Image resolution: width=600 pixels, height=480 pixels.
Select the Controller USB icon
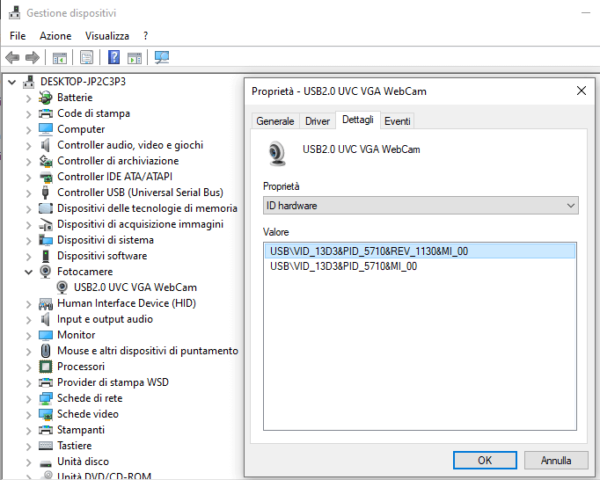[46, 193]
